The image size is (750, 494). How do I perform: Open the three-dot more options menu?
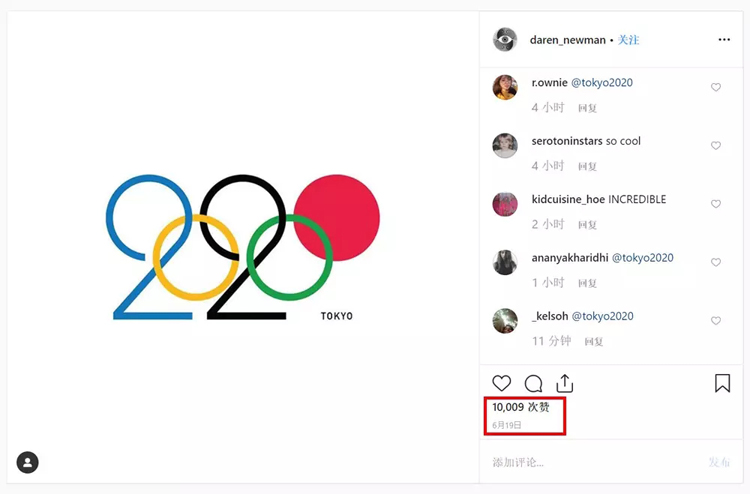click(x=724, y=40)
